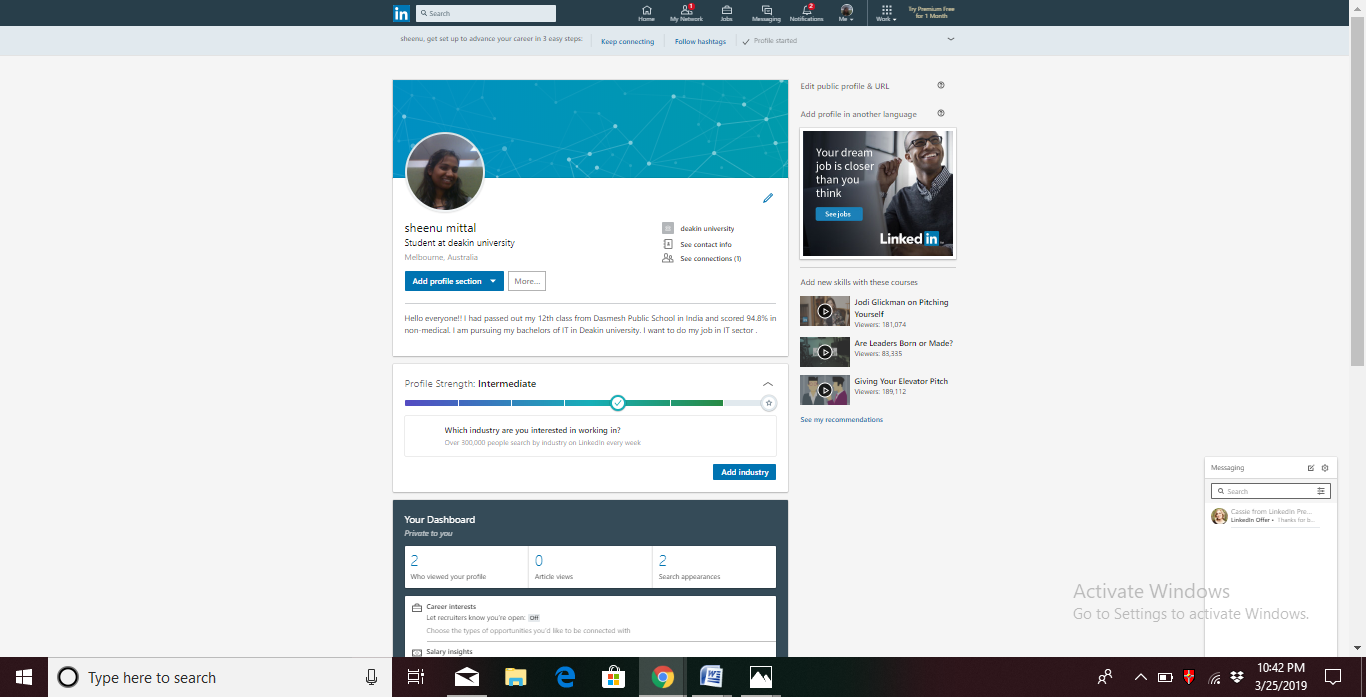Open the See contact info link
This screenshot has width=1366, height=697.
pos(705,244)
